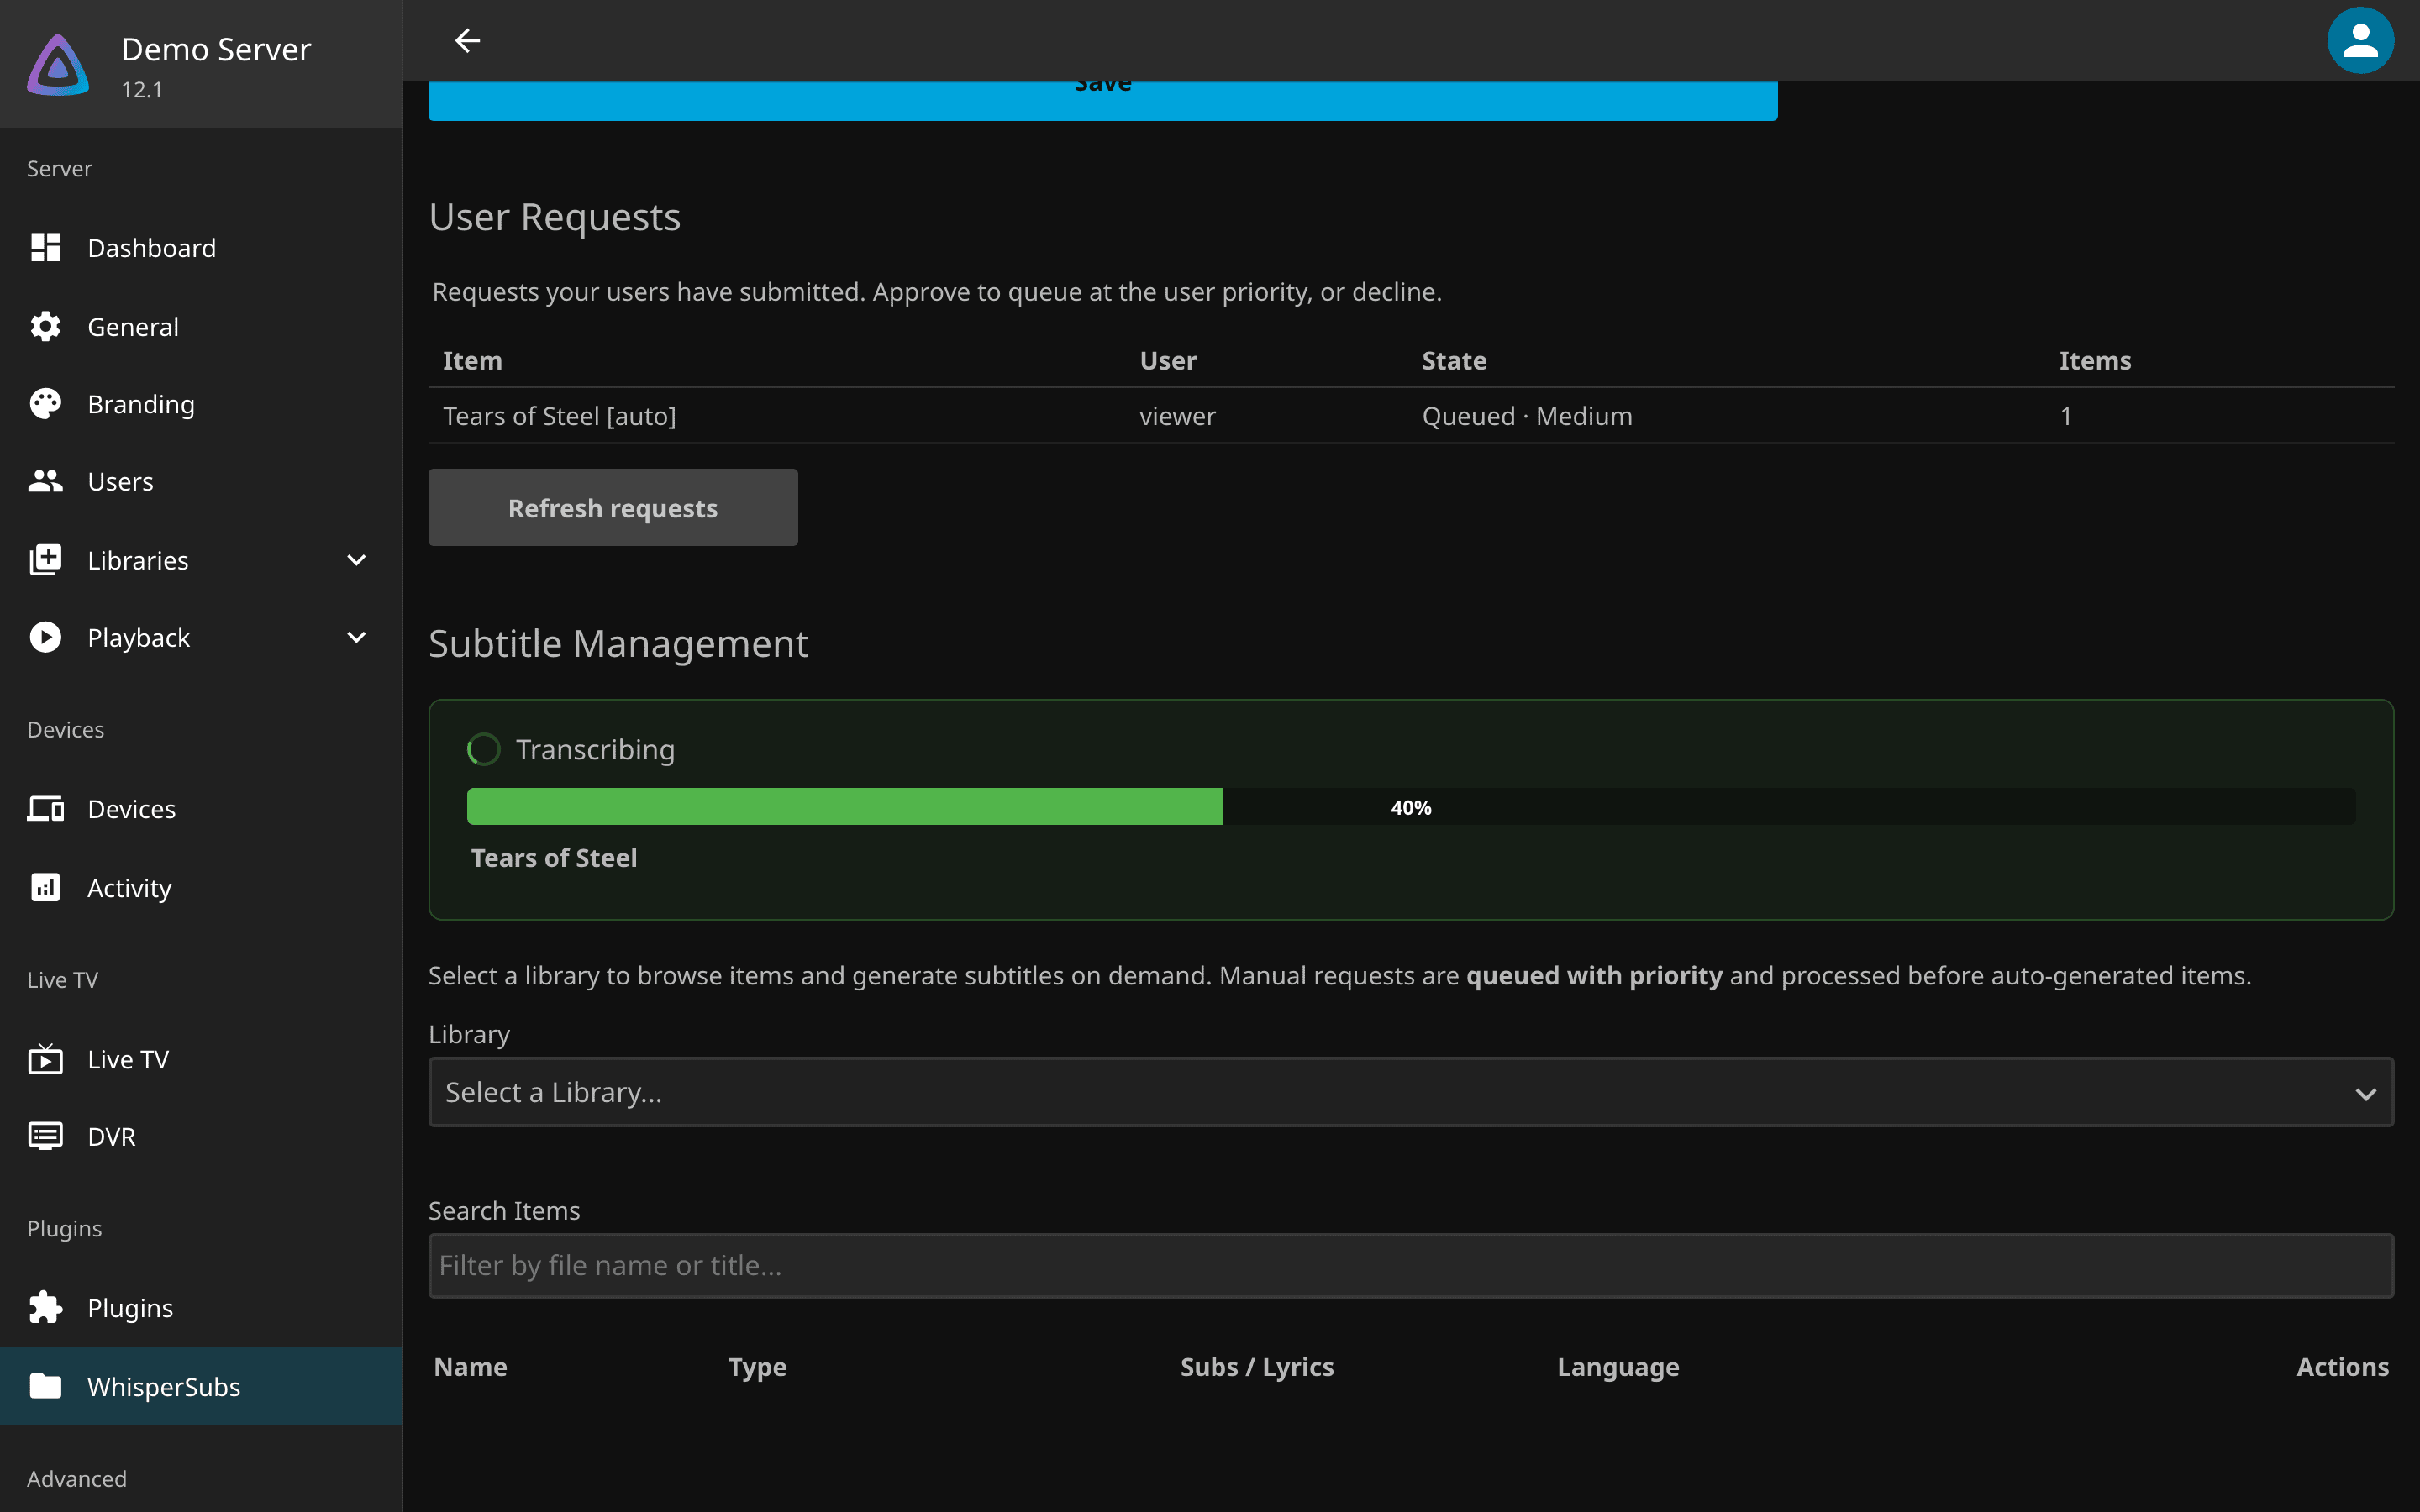Viewport: 2420px width, 1512px height.
Task: Click the Plugins puzzle icon
Action: coord(45,1307)
